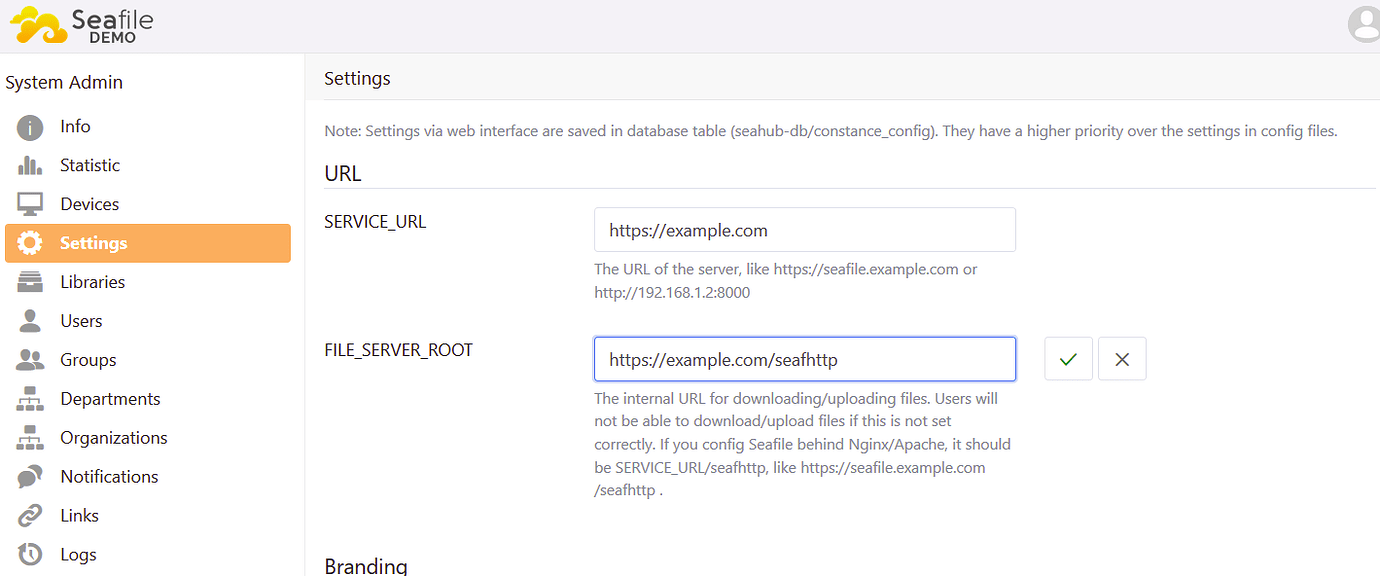This screenshot has width=1380, height=576.
Task: Cancel the FILE_SERVER_ROOT edit with X
Action: [x=1122, y=358]
